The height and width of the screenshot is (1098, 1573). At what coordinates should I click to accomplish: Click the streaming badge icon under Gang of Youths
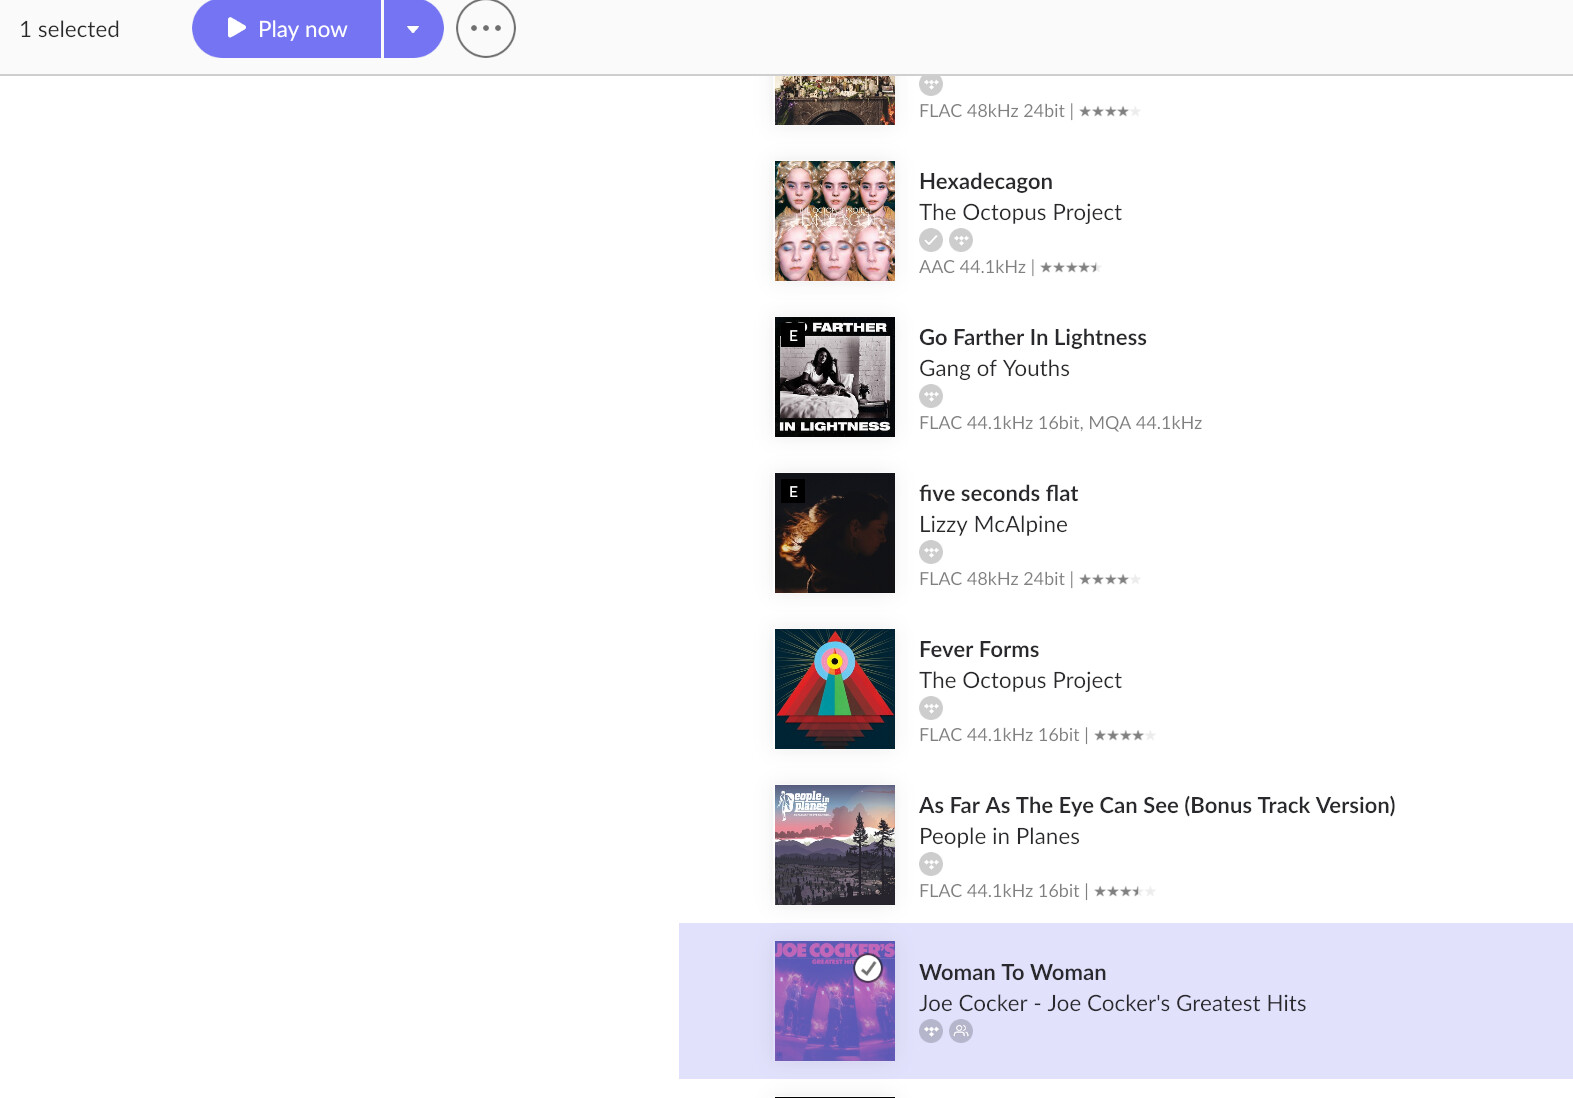(931, 396)
